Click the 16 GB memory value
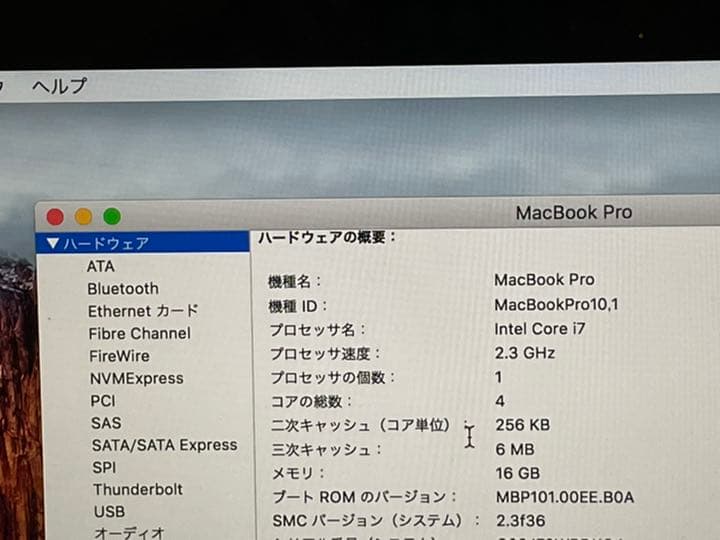720x540 pixels. [518, 473]
